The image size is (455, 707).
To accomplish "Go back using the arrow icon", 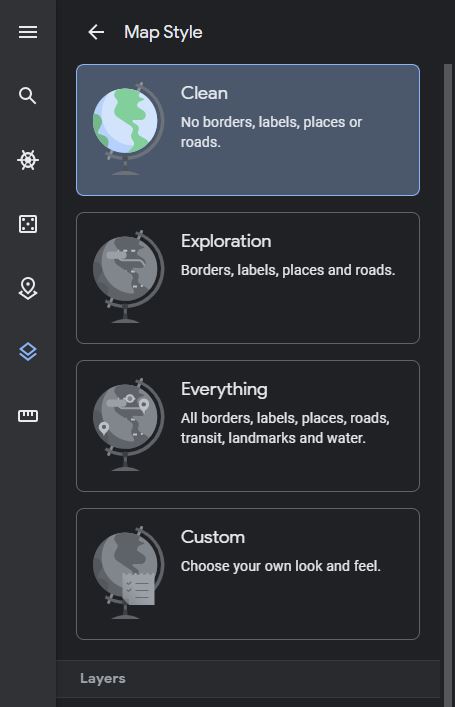I will point(96,32).
